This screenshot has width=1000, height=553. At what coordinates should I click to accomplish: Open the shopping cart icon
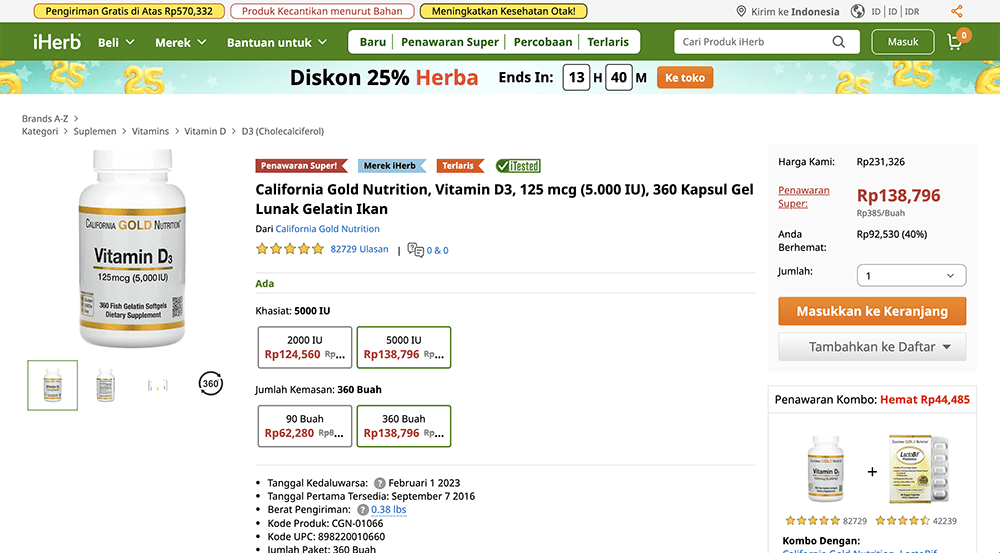pos(955,43)
